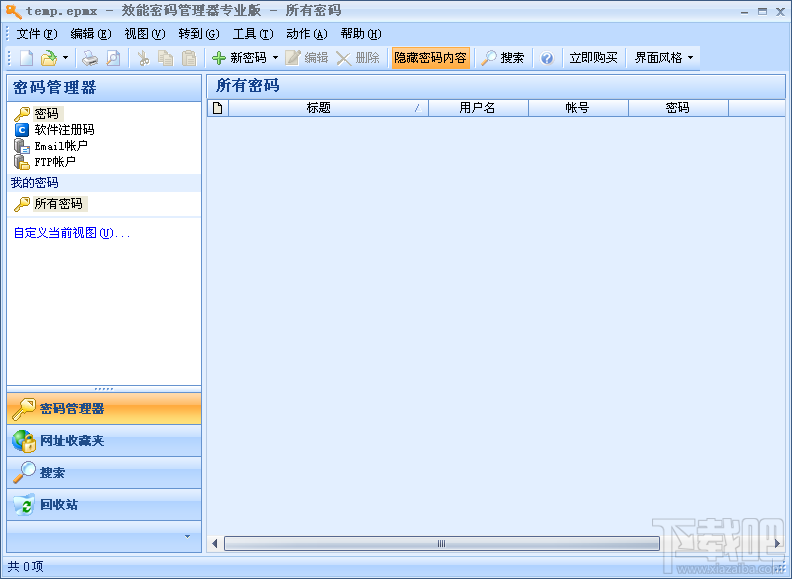The image size is (792, 579).
Task: Open the 转到(G) menu
Action: [x=199, y=34]
